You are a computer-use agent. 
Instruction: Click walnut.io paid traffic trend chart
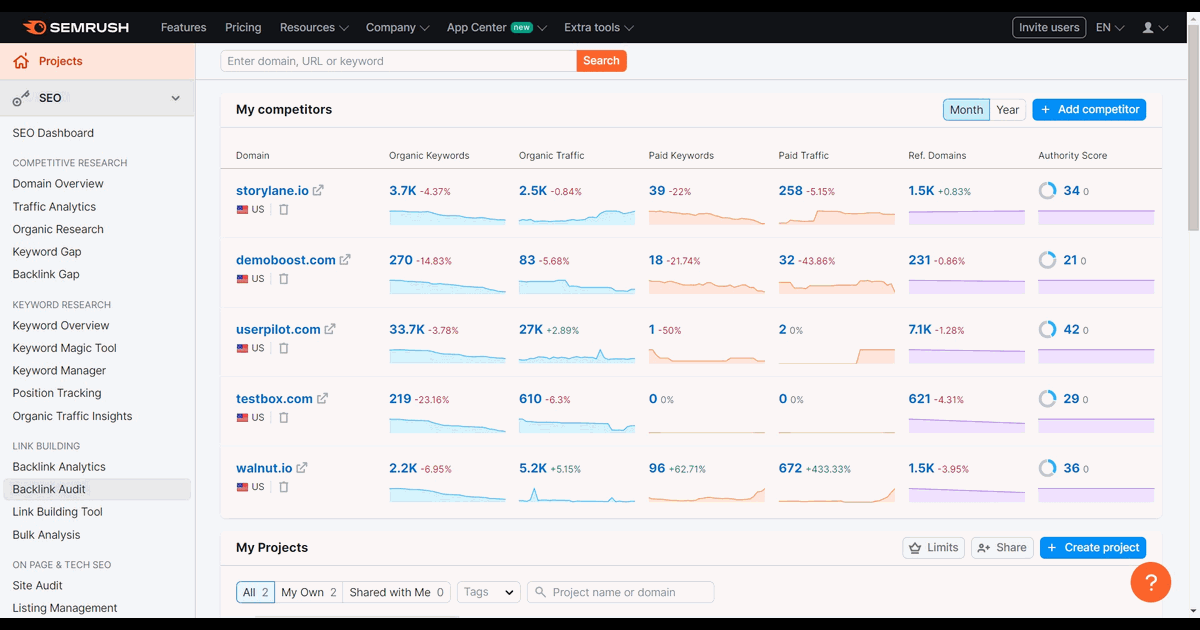837,494
